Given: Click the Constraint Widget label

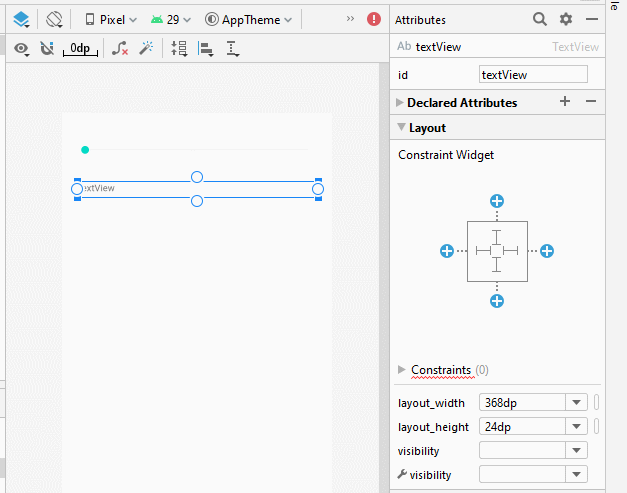Looking at the screenshot, I should click(x=446, y=155).
